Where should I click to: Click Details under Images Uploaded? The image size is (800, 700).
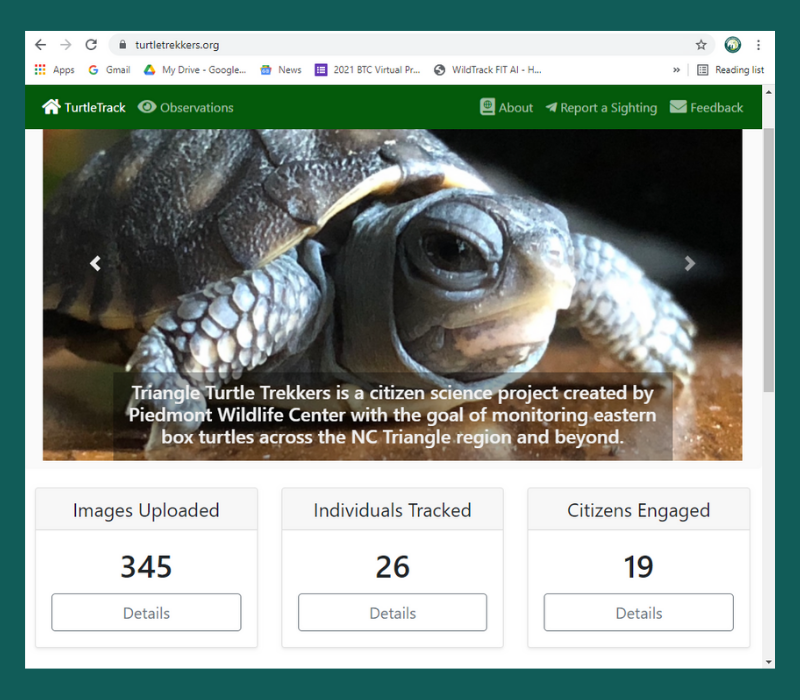(x=146, y=612)
